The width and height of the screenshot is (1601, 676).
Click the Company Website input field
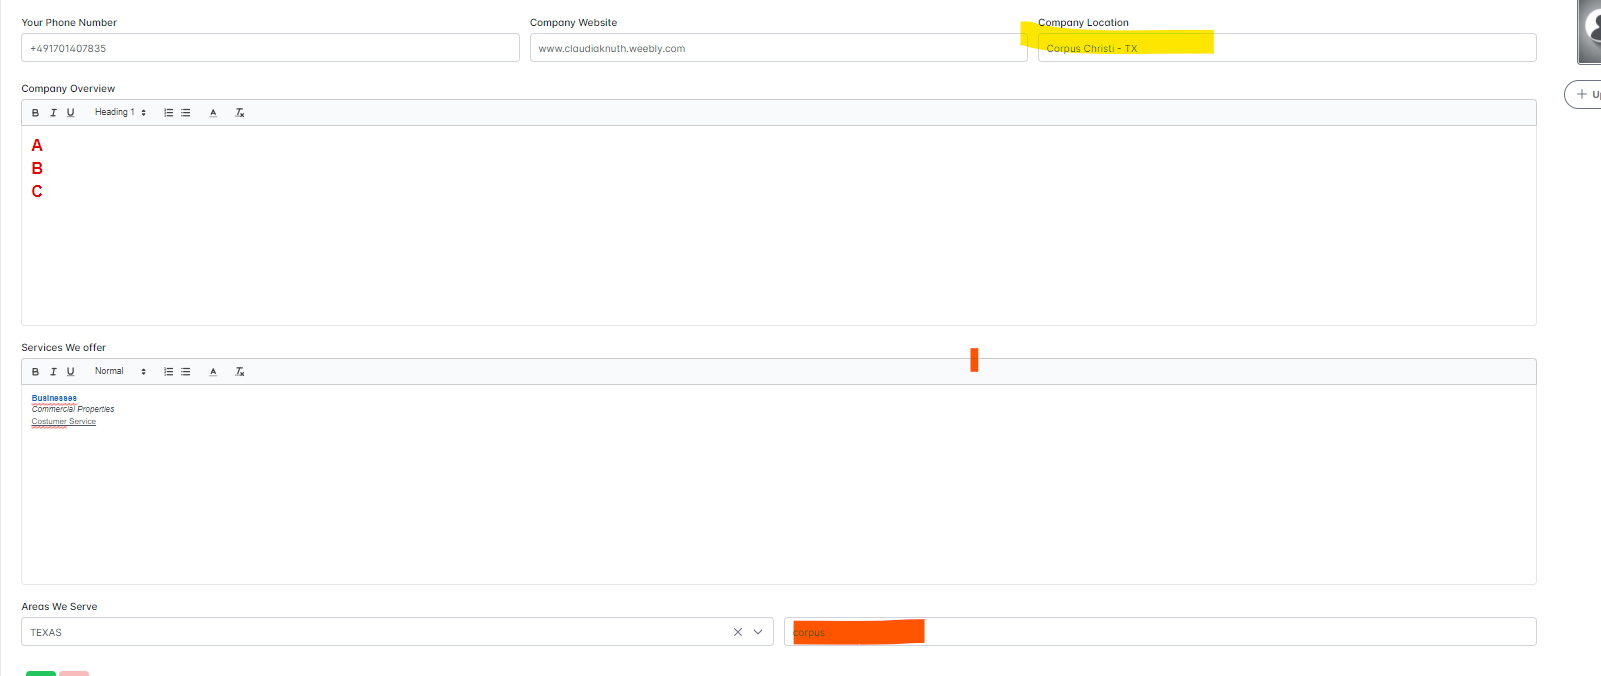(x=778, y=48)
